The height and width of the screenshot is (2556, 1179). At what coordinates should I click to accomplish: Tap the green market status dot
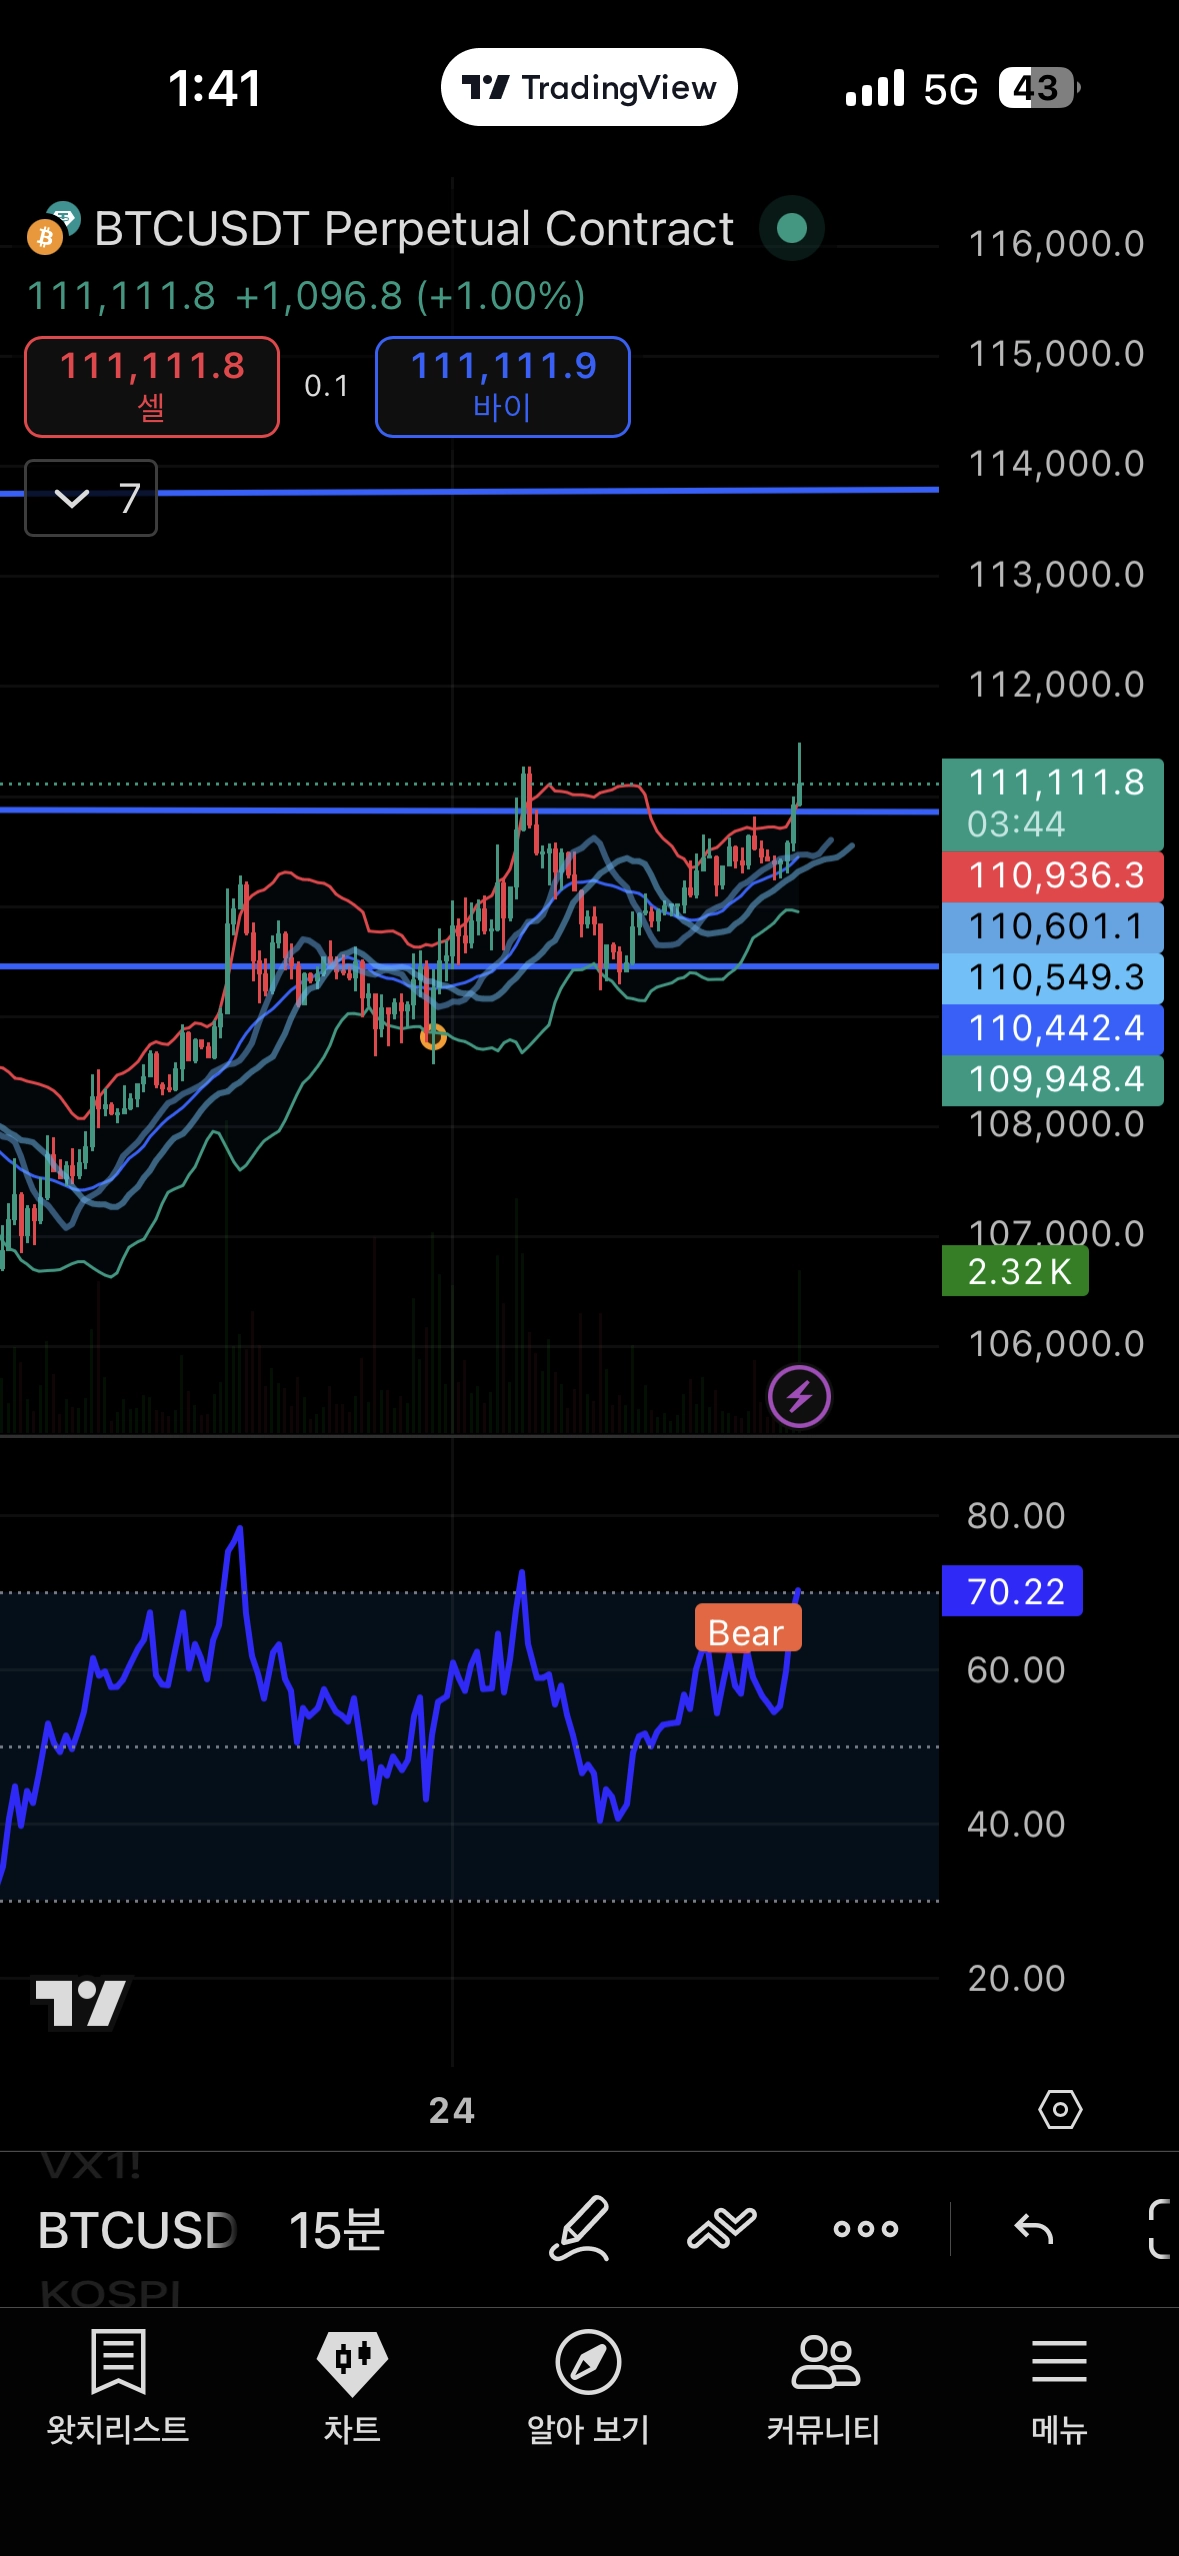tap(792, 228)
